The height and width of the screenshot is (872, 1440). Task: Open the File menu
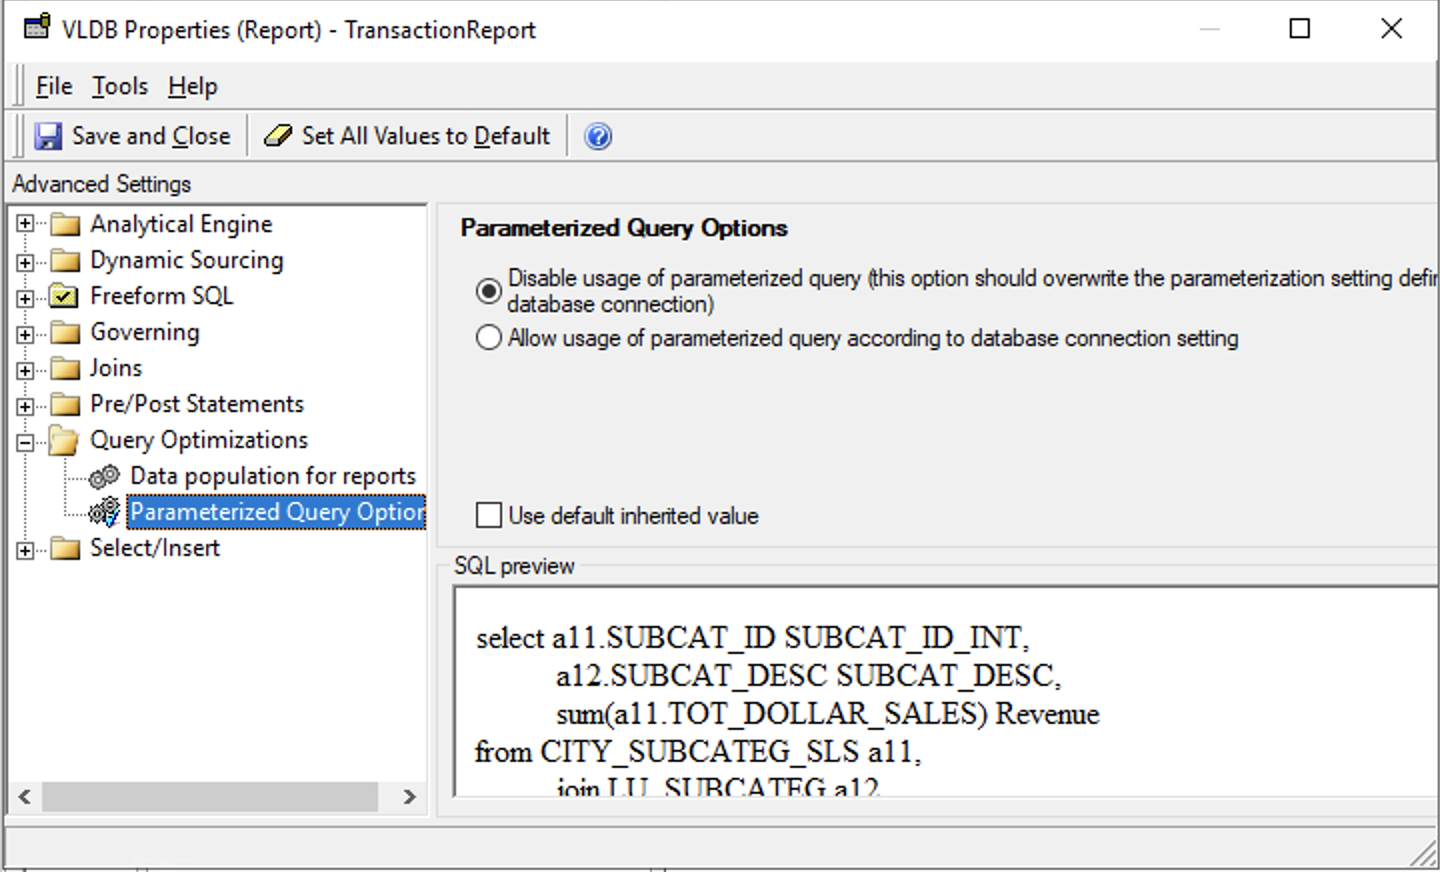[52, 86]
